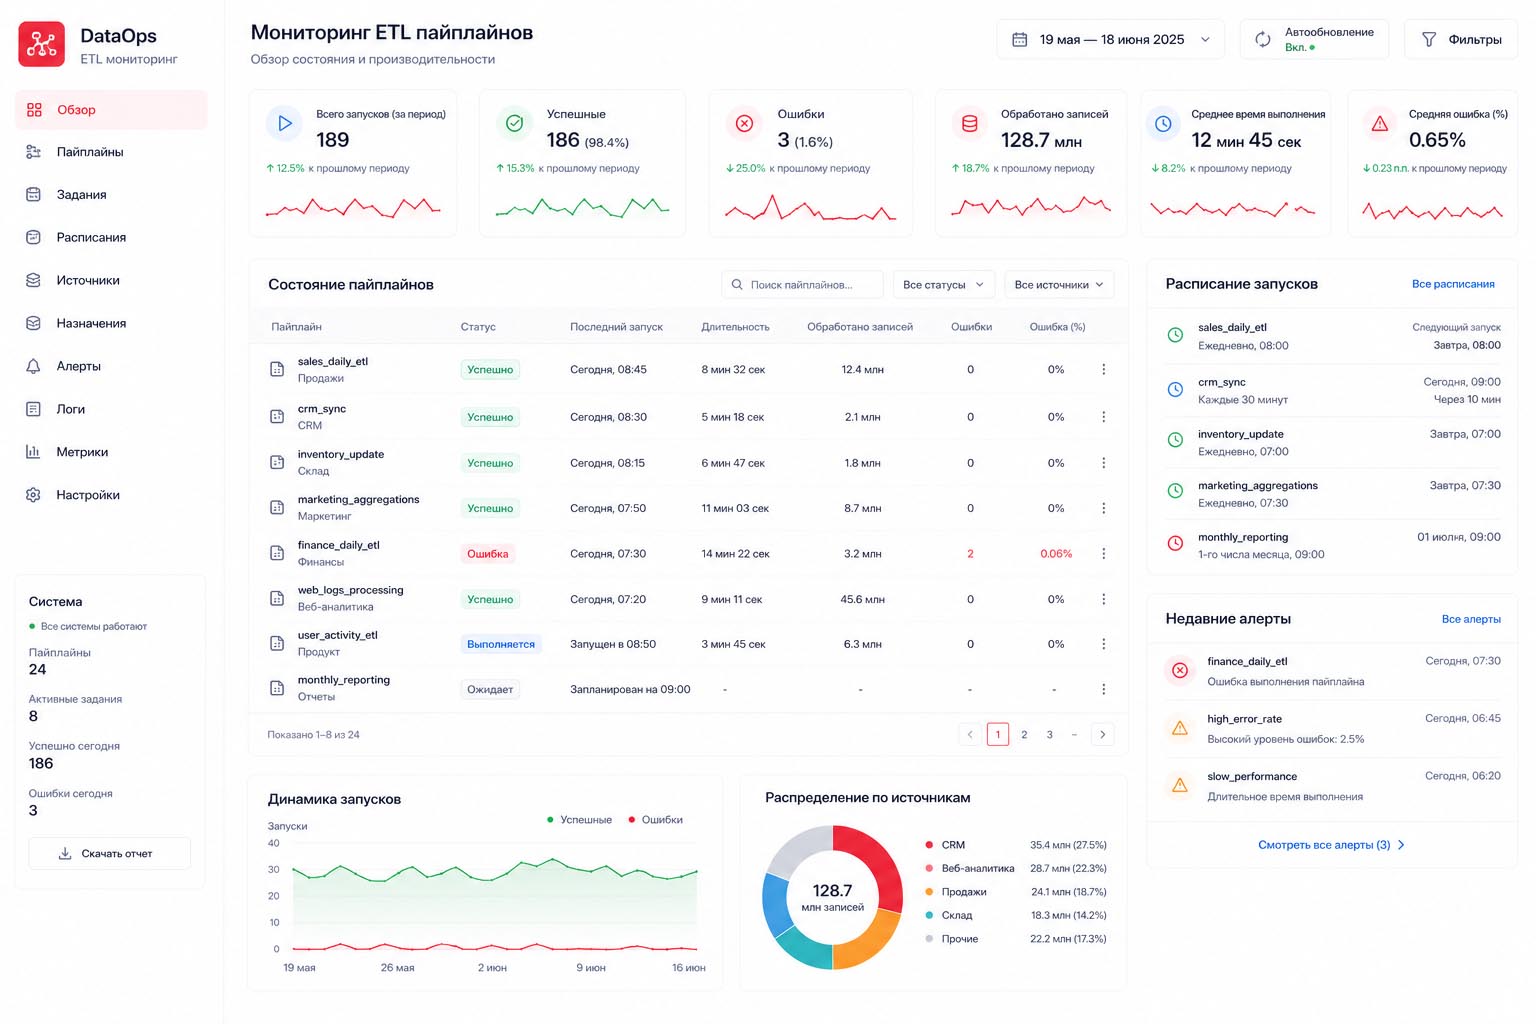Open Настройки gear icon in sidebar

[x=33, y=495]
